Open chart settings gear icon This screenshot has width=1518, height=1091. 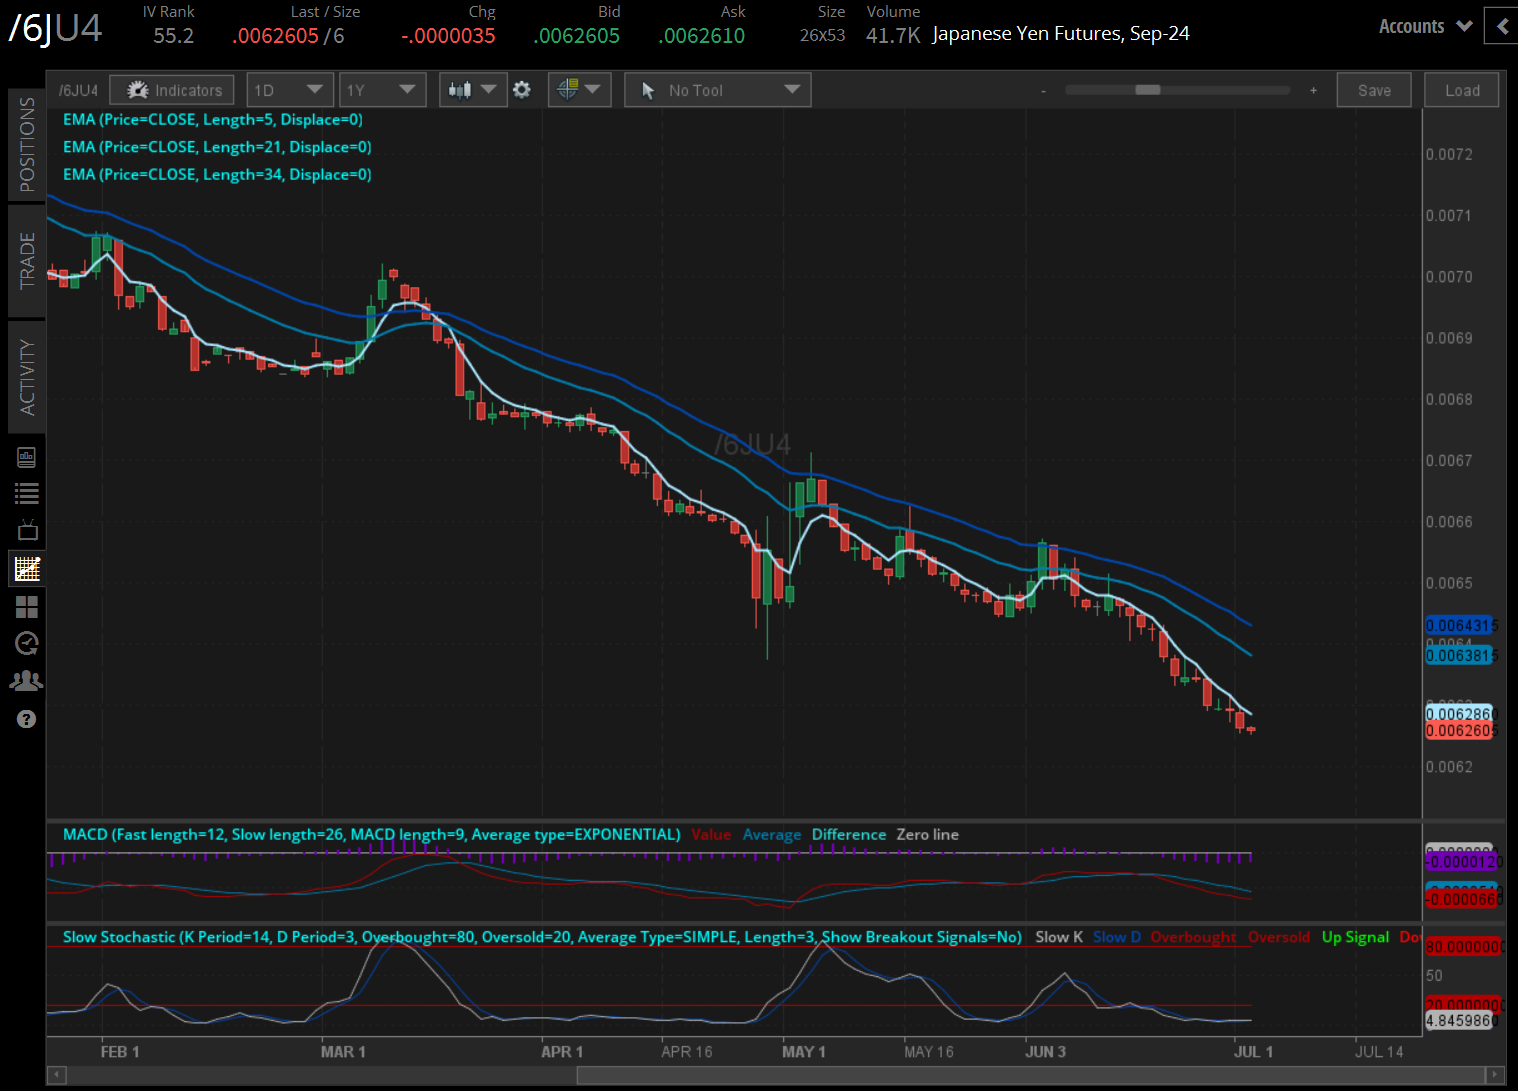coord(522,90)
